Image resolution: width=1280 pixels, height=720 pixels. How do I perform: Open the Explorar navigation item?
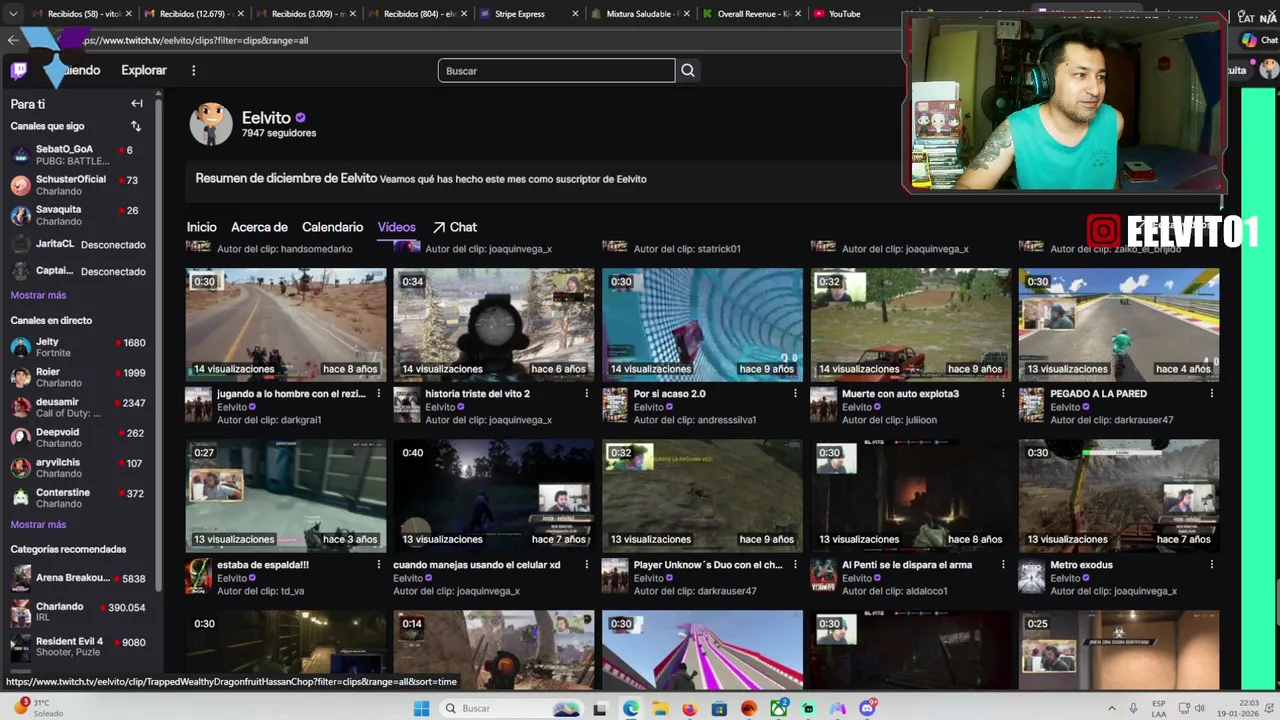(x=144, y=70)
